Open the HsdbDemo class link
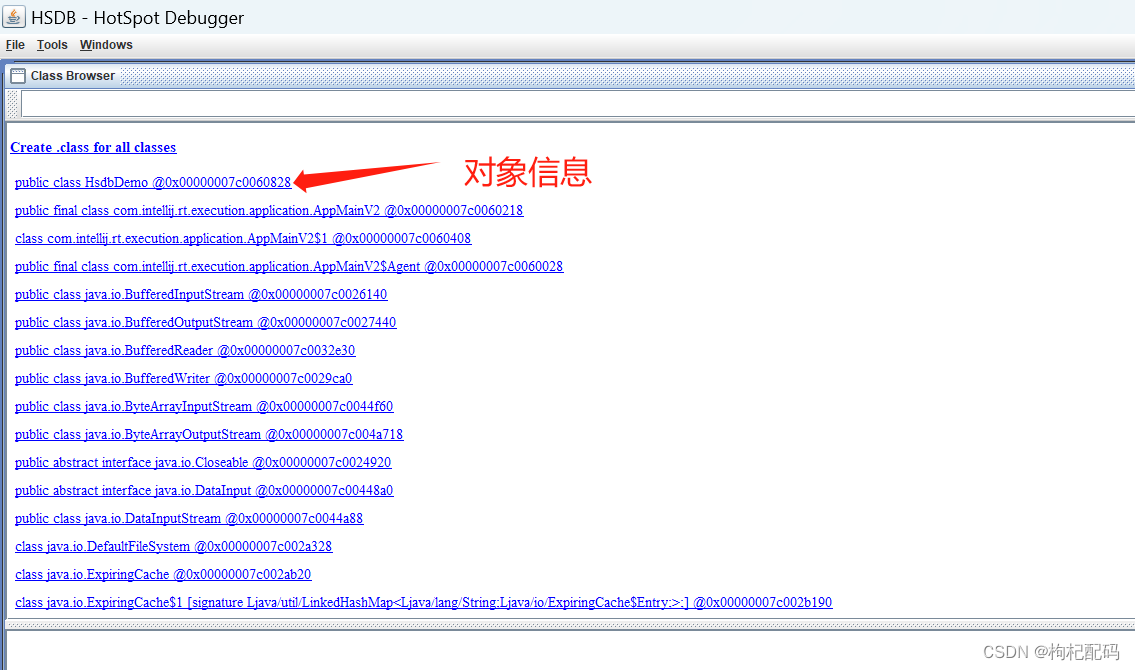 click(x=153, y=182)
